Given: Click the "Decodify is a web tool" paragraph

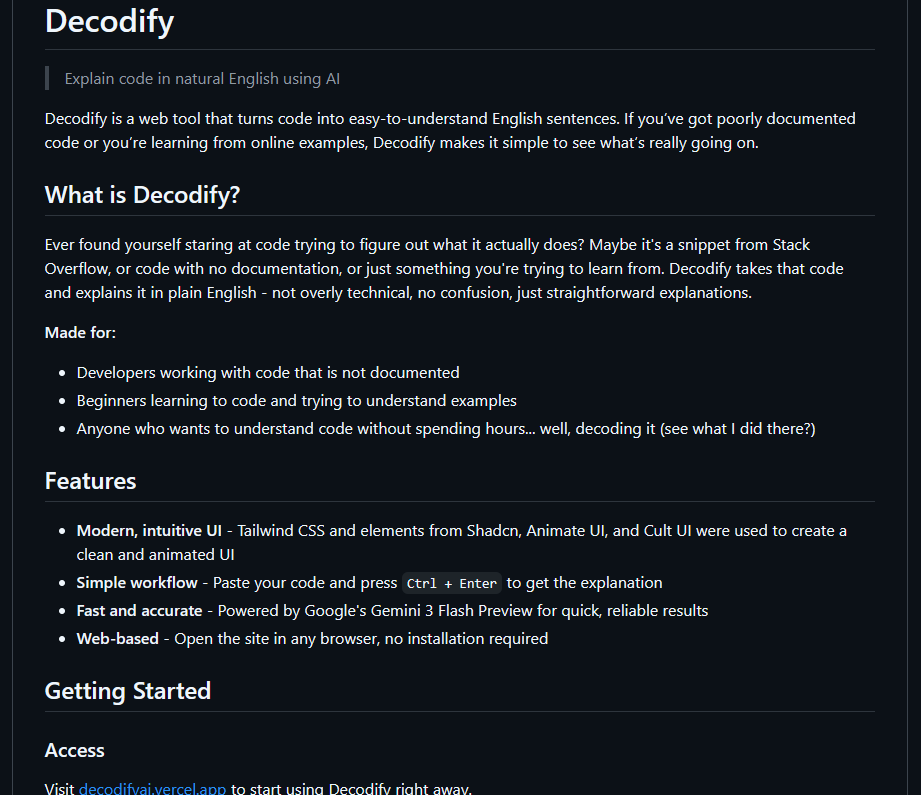Looking at the screenshot, I should coord(450,130).
